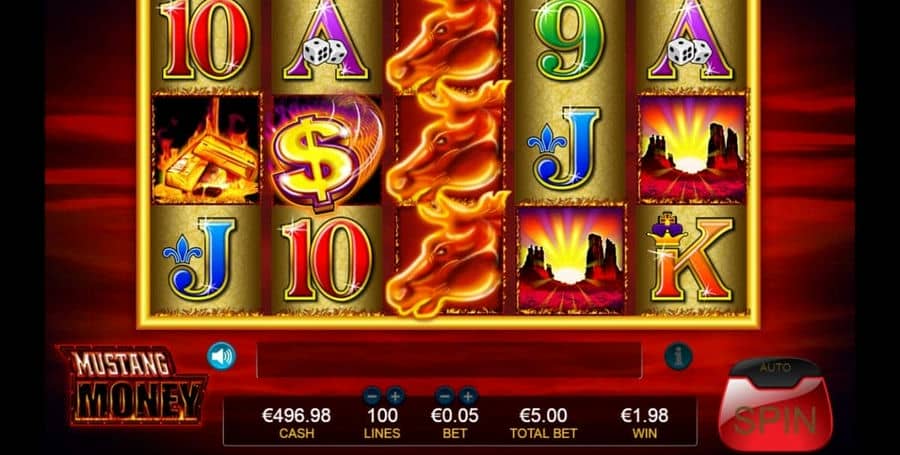Click the red SPIN button
Image resolution: width=900 pixels, height=455 pixels.
point(775,415)
